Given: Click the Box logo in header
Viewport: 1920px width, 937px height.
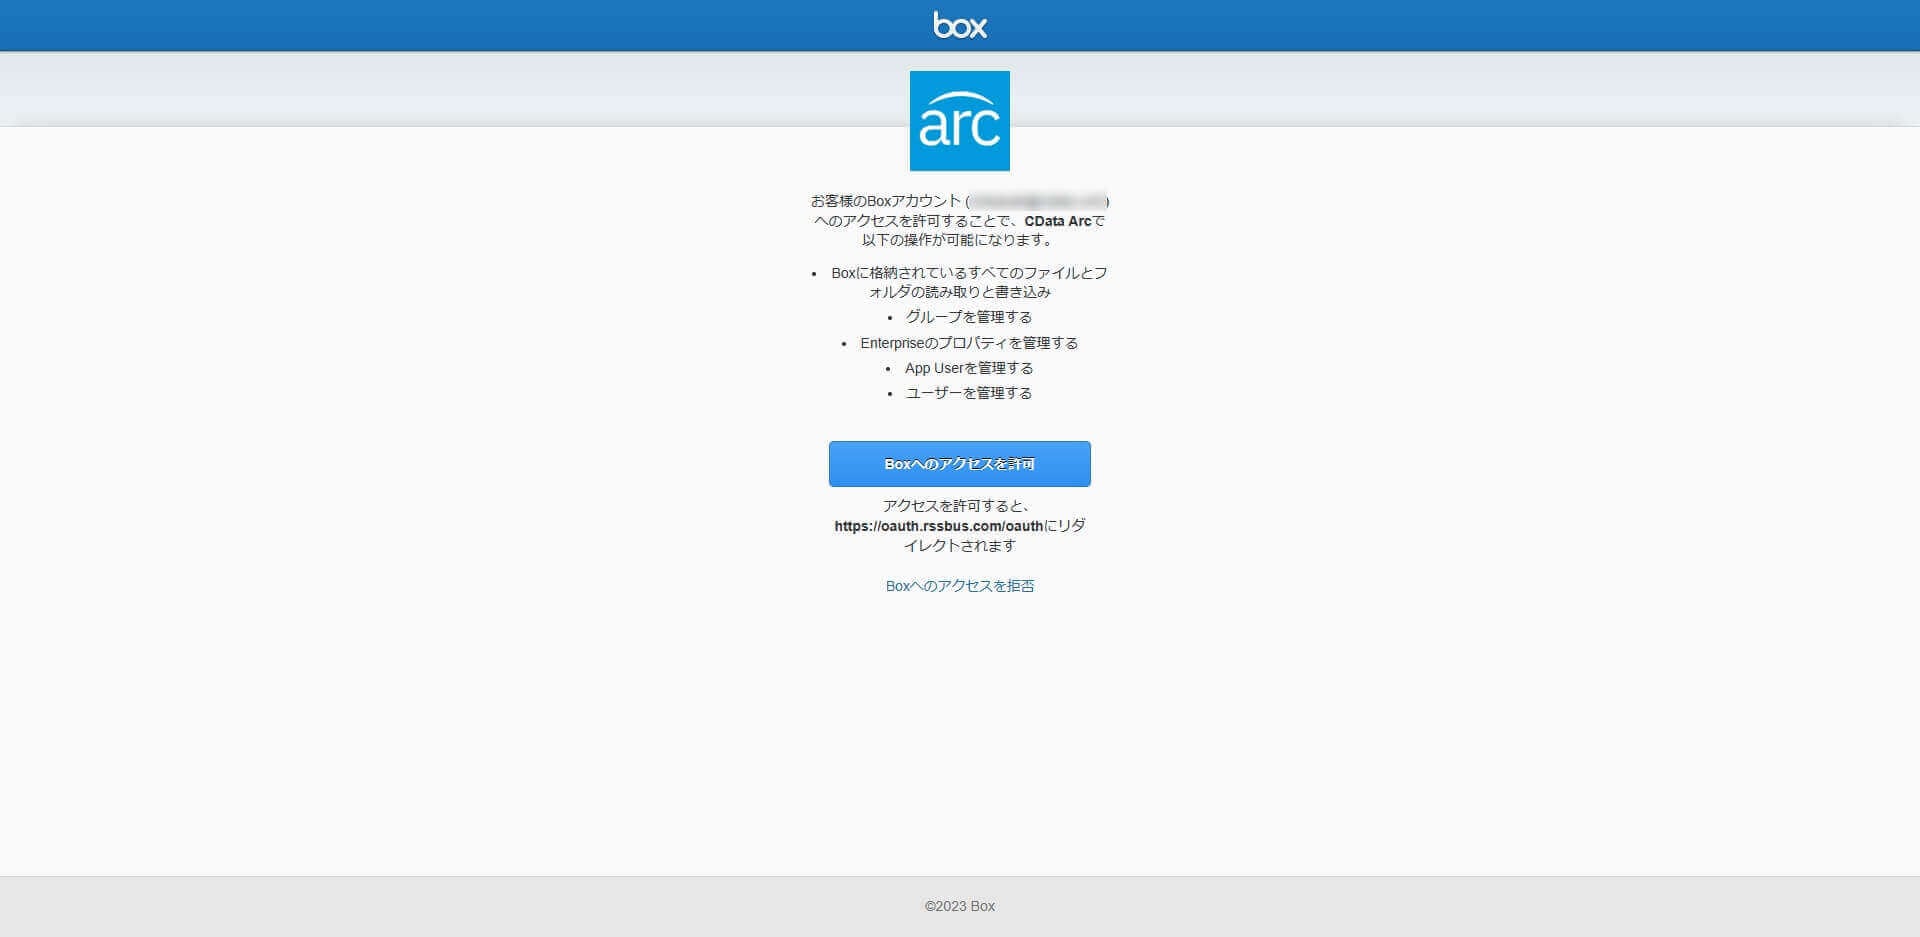Looking at the screenshot, I should click(960, 25).
